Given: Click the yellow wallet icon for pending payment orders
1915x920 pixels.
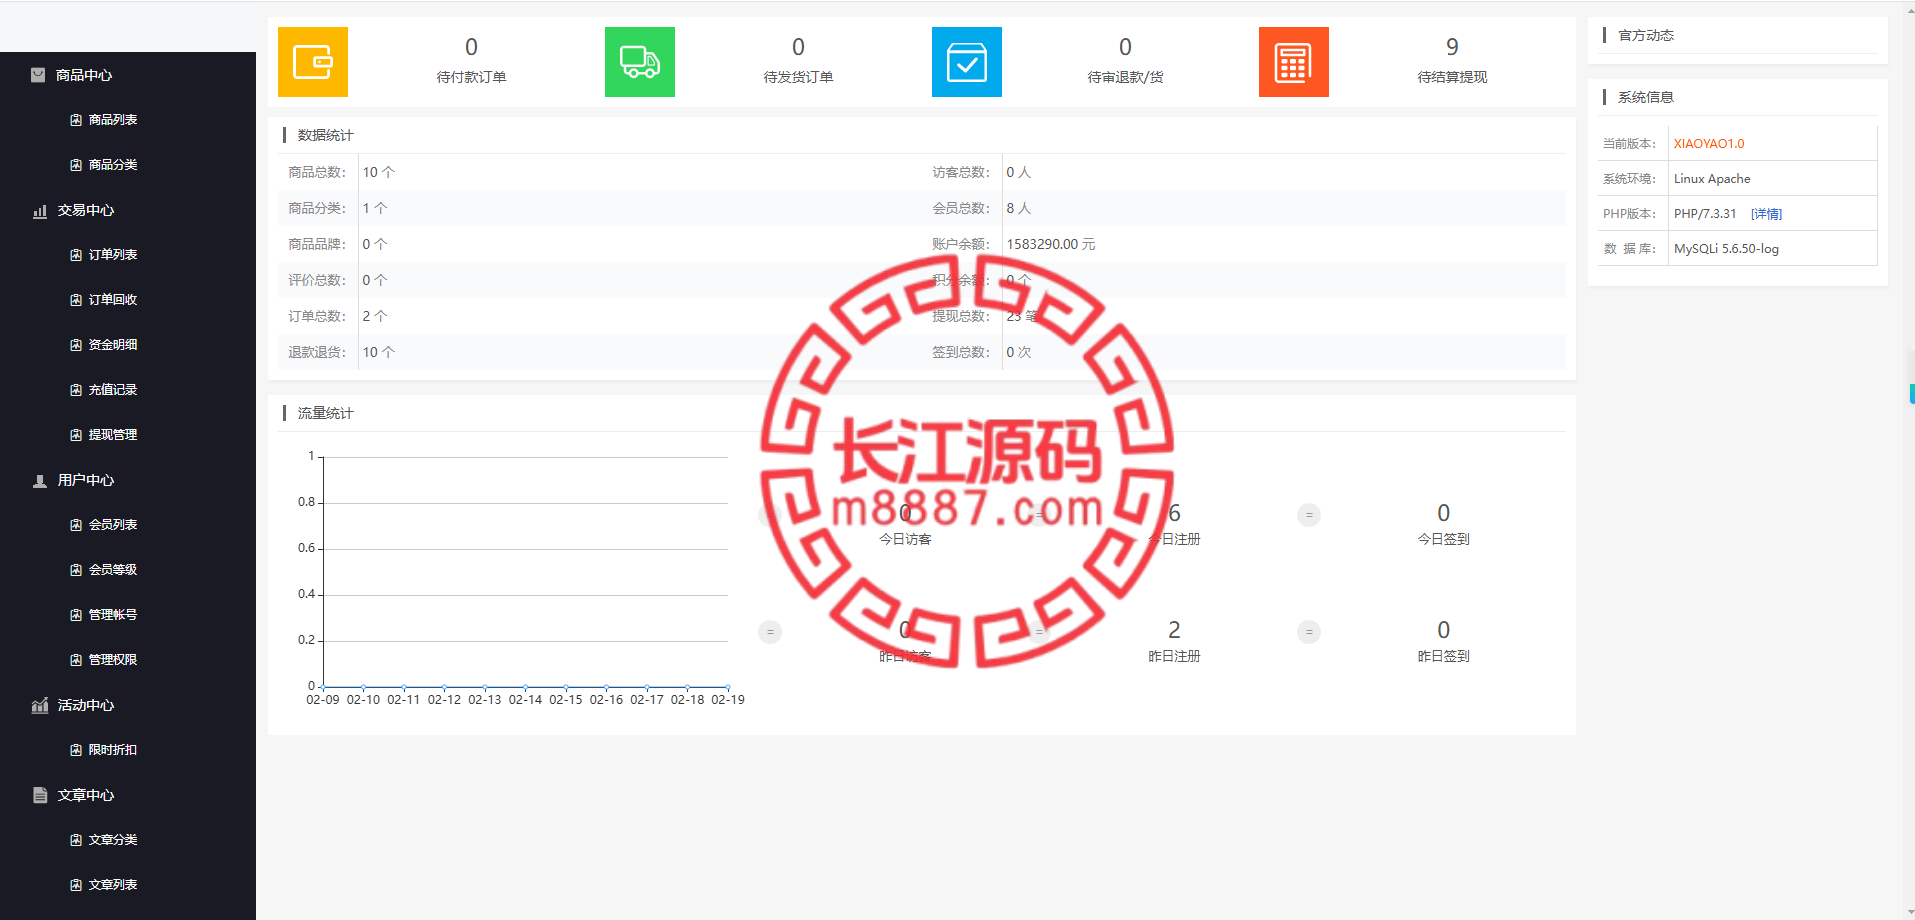Looking at the screenshot, I should (x=313, y=62).
